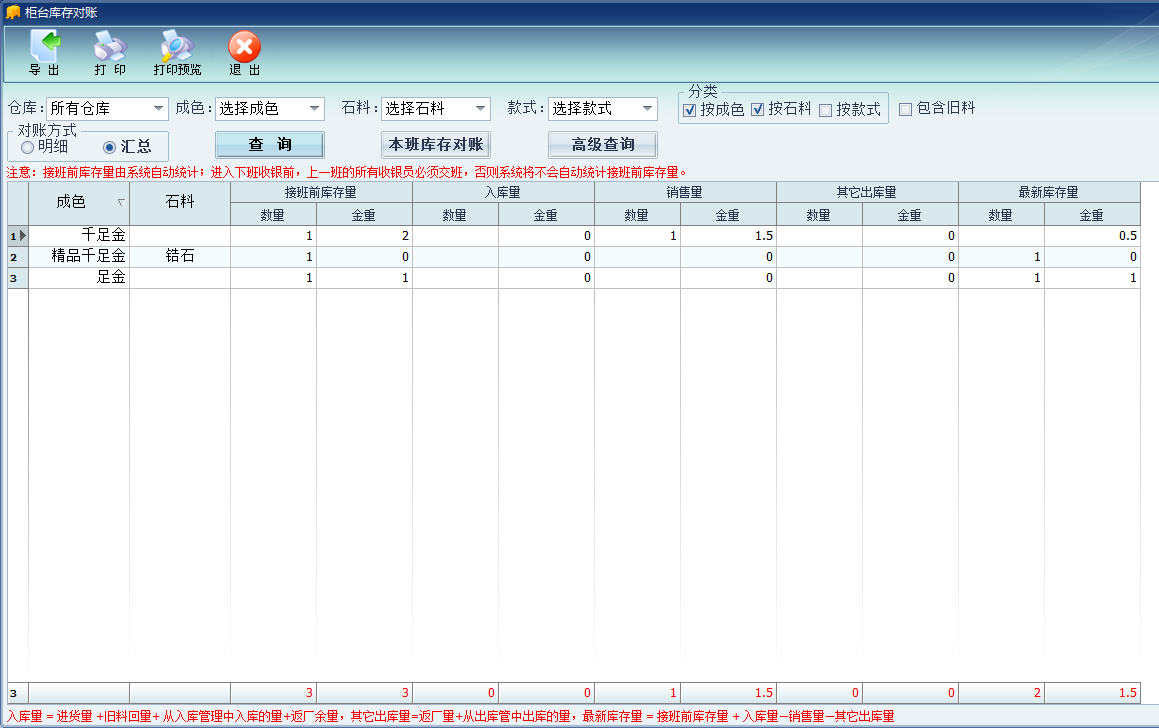Click the Print (打印) printer icon
The width and height of the screenshot is (1159, 728).
pos(110,47)
